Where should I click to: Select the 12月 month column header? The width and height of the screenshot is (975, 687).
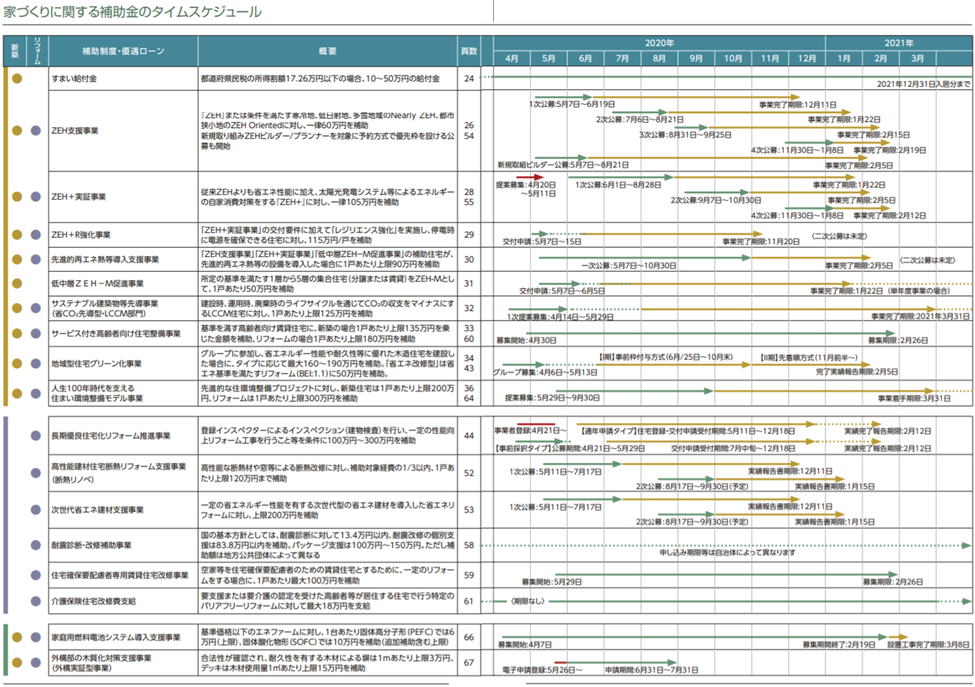pos(806,58)
